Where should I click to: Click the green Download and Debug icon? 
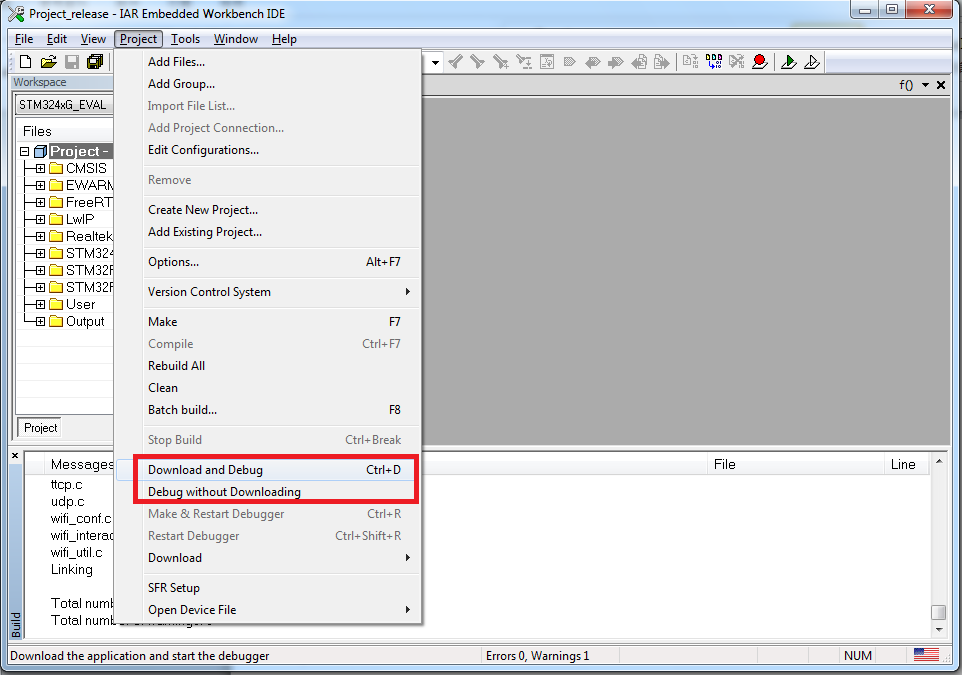[x=789, y=61]
